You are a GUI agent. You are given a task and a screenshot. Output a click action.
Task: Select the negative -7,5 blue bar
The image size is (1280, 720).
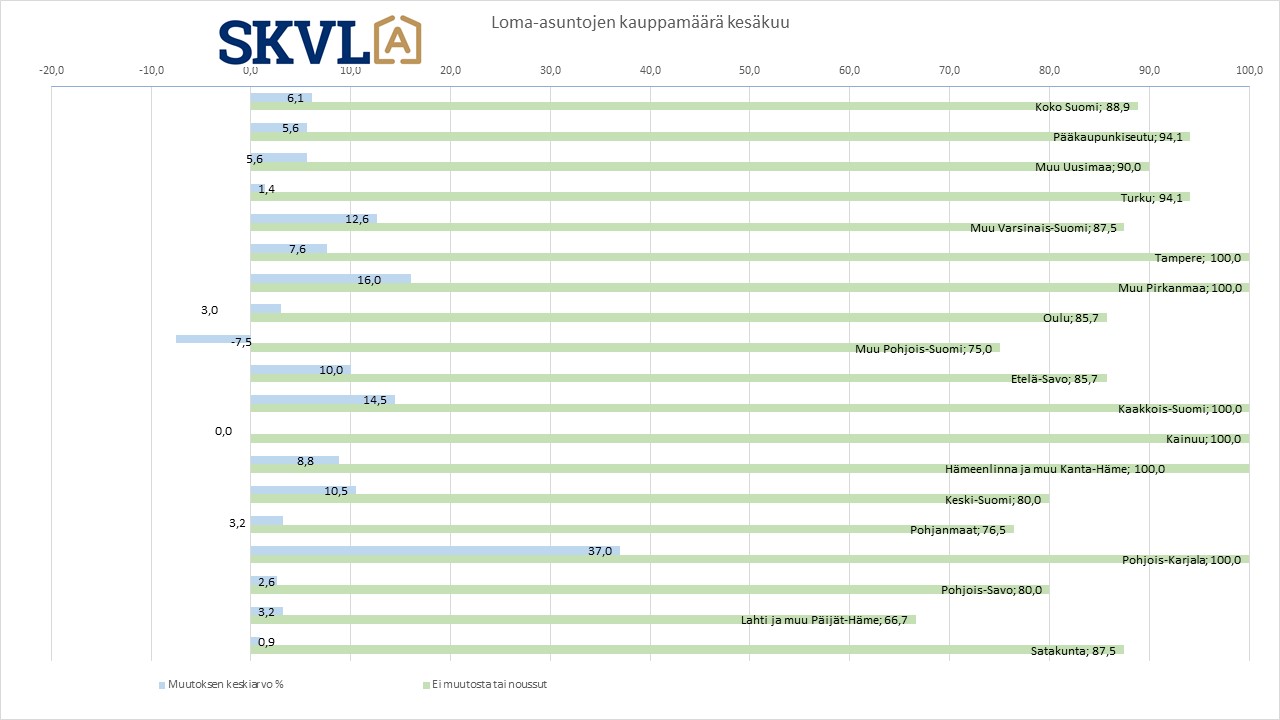tap(212, 339)
